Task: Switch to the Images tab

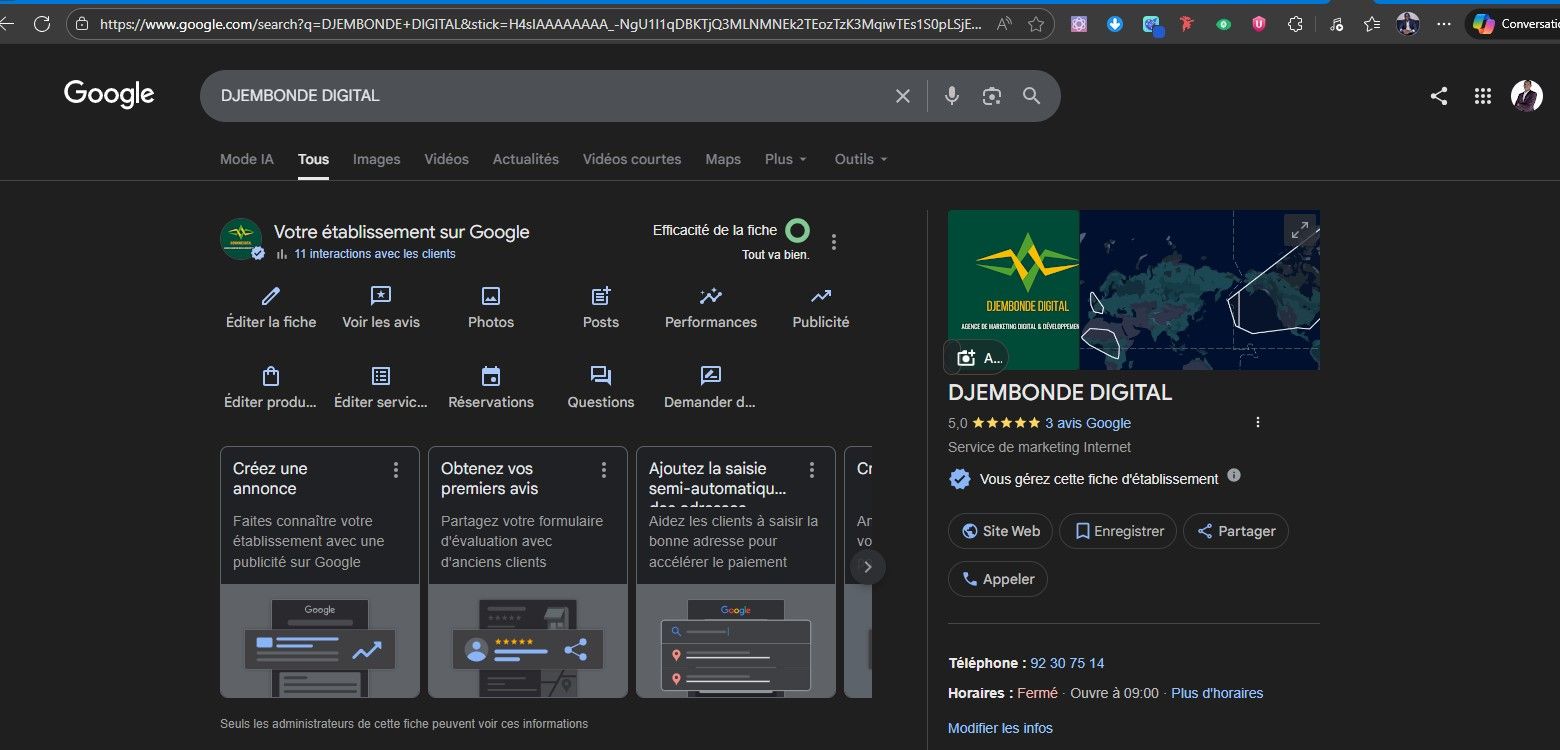Action: click(x=376, y=159)
